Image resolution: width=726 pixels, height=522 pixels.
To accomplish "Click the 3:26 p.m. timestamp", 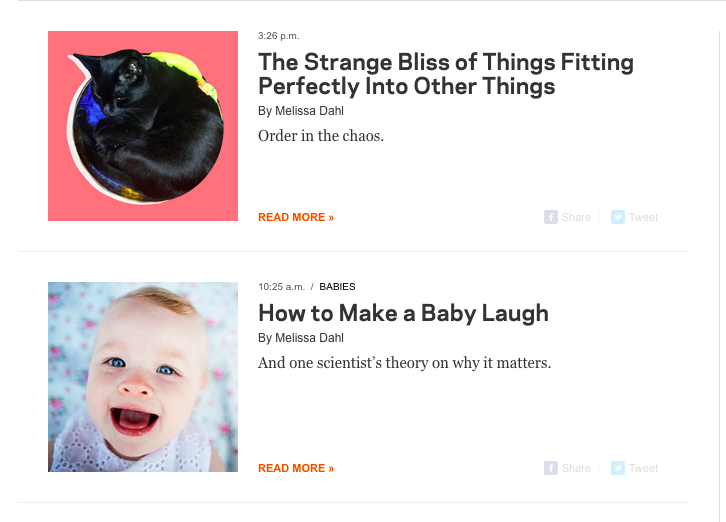I will pyautogui.click(x=279, y=36).
